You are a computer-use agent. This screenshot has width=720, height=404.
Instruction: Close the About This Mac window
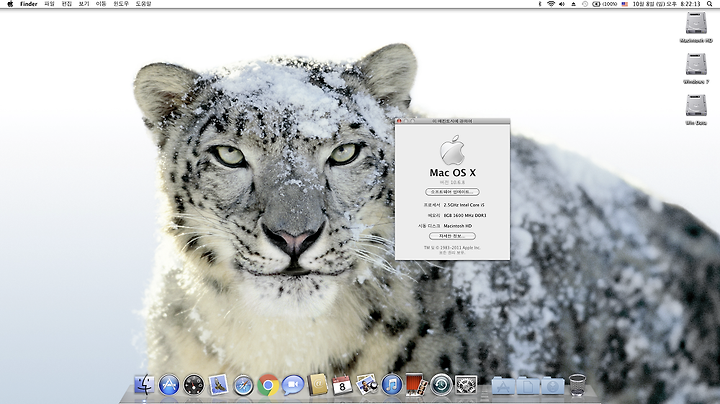(x=399, y=121)
